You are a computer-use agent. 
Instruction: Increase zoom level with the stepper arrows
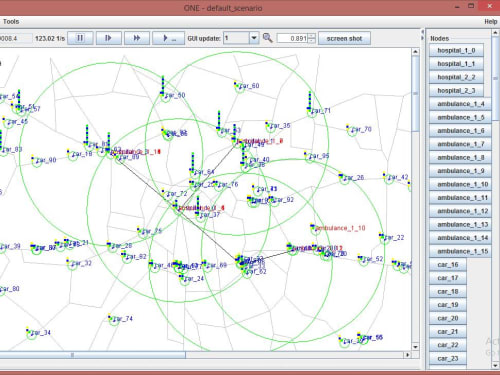point(311,36)
